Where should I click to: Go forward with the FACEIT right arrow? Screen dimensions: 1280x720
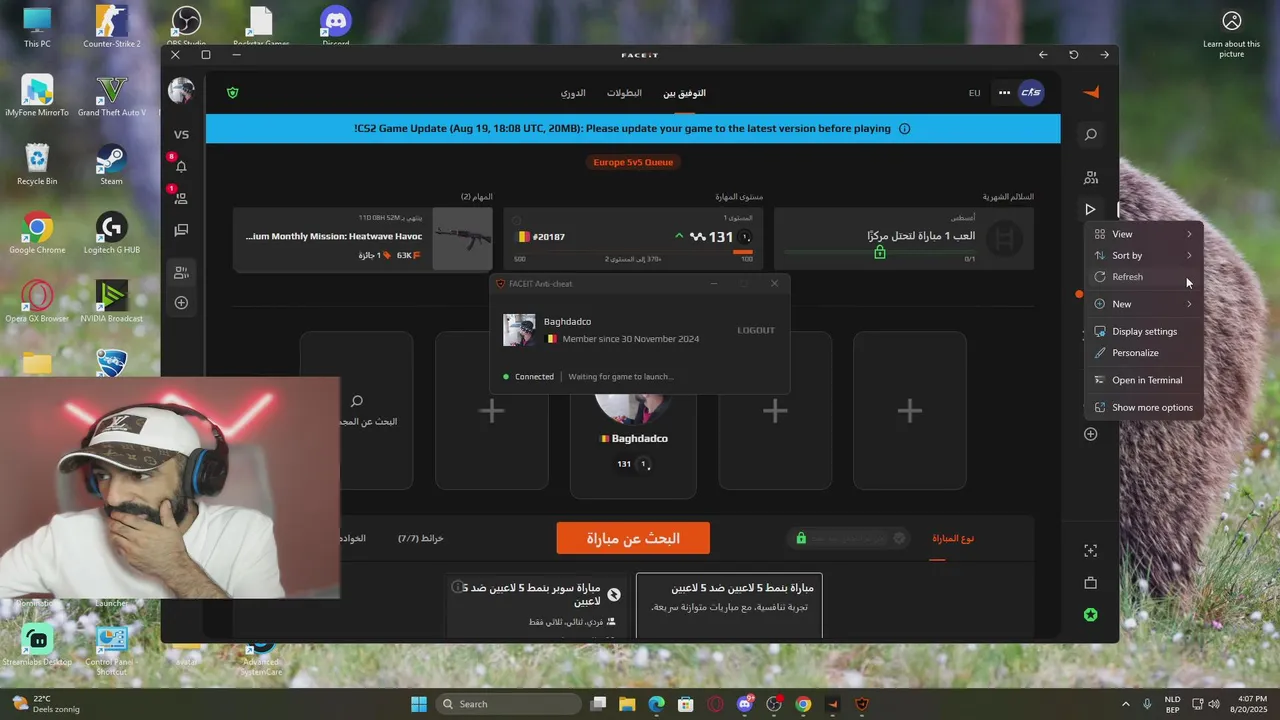click(1104, 55)
